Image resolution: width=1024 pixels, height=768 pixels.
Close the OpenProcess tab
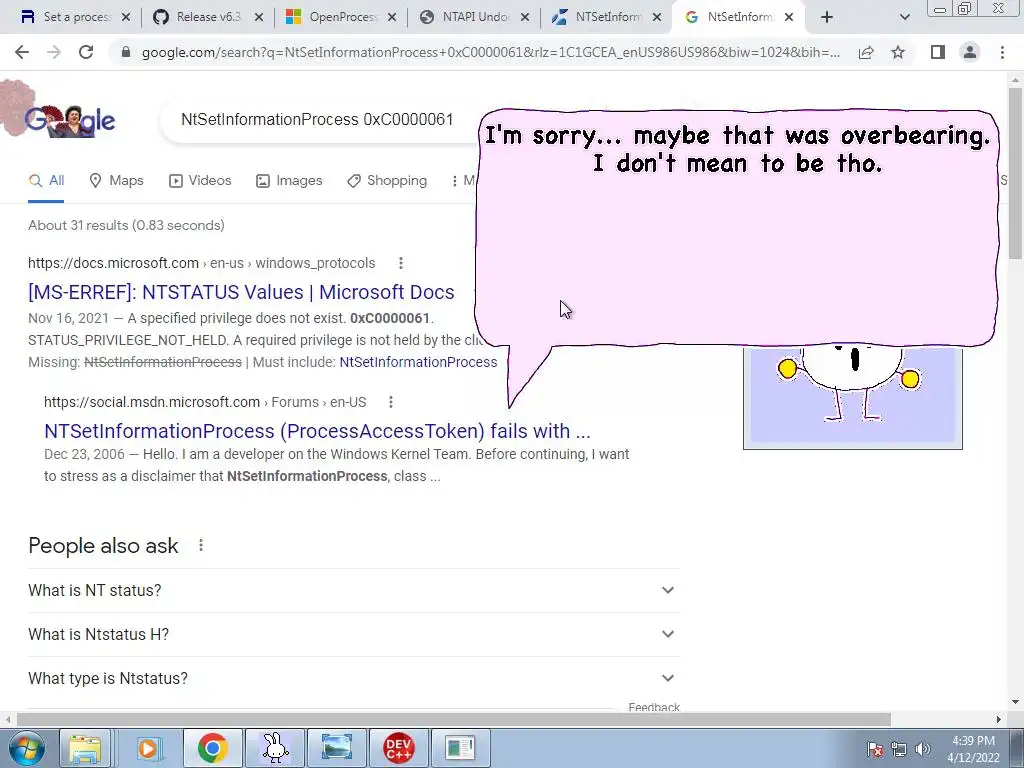(x=392, y=17)
